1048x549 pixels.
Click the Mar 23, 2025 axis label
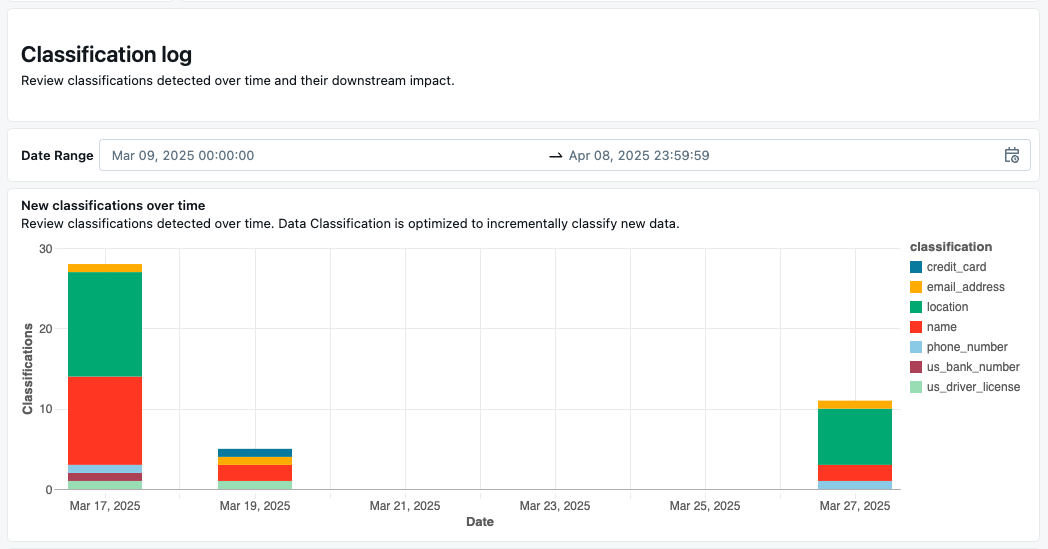(555, 506)
